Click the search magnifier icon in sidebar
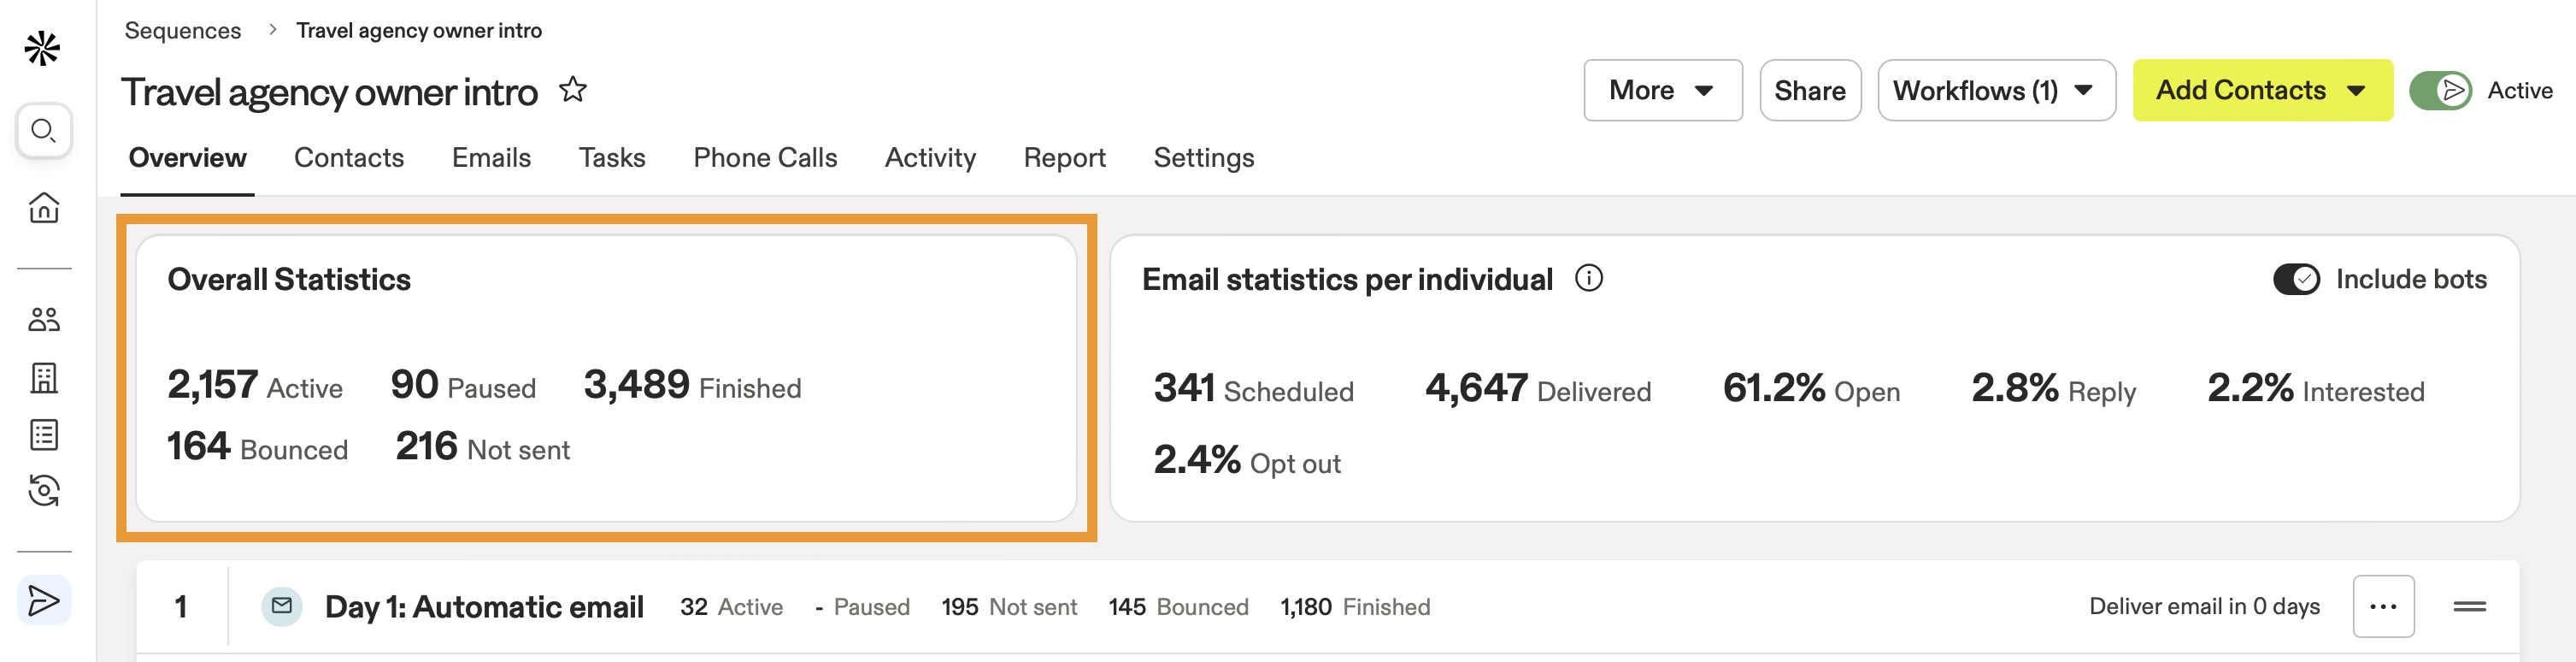The image size is (2576, 662). point(43,131)
